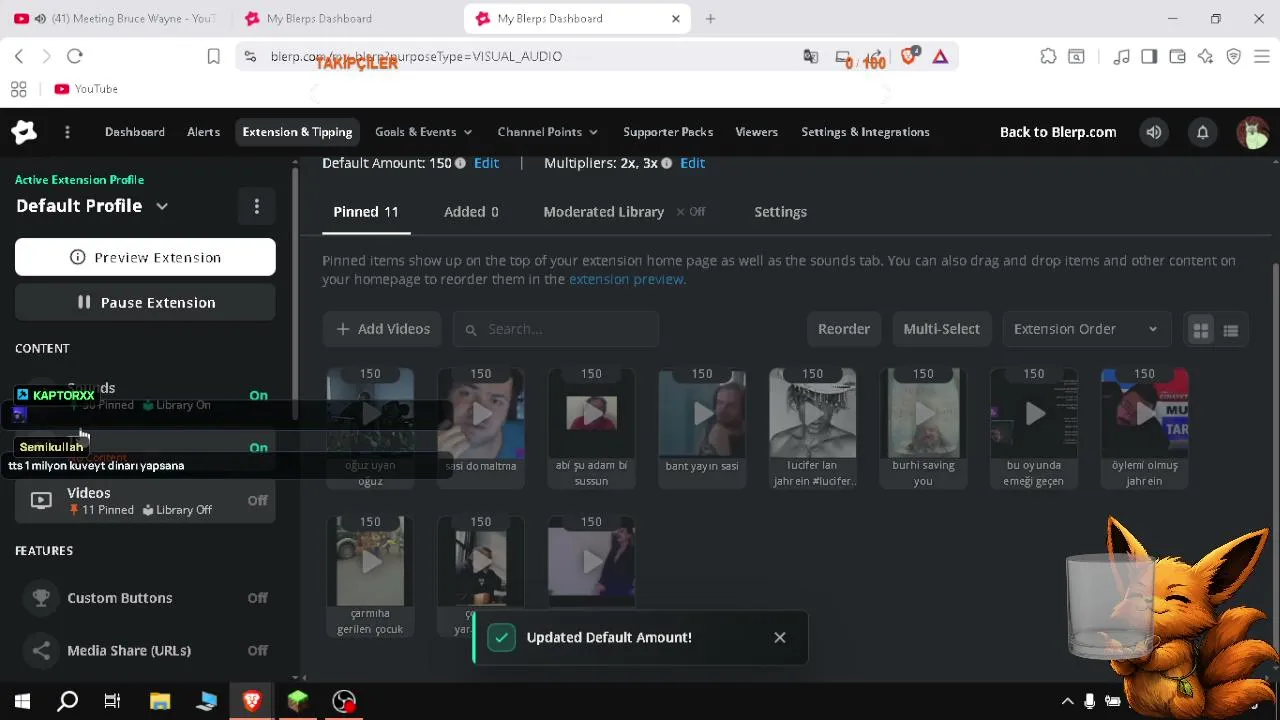Follow the extension preview link

pyautogui.click(x=626, y=279)
